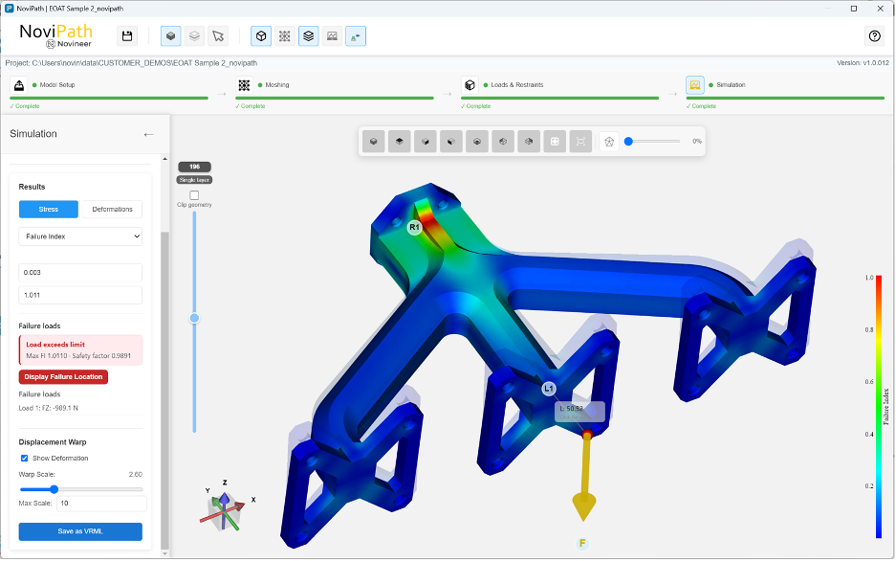Image resolution: width=896 pixels, height=561 pixels.
Task: Click the 'Max FI 1.0110 - Safety factor 0.9891' text
Action: click(x=78, y=355)
